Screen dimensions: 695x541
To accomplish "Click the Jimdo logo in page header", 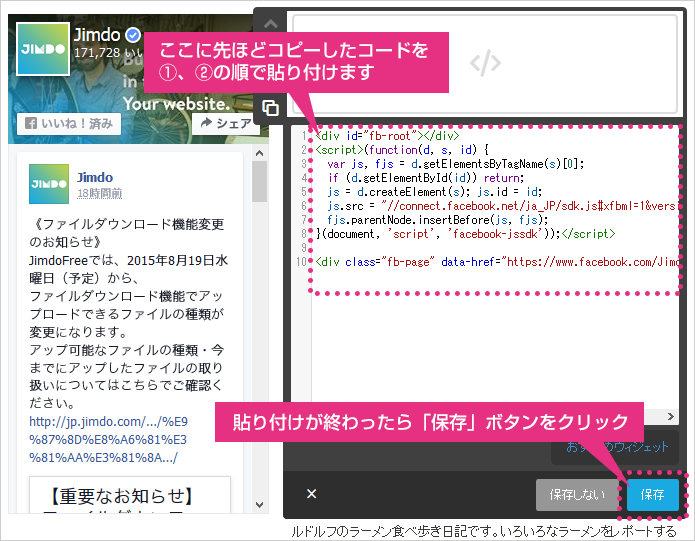I will [x=43, y=49].
